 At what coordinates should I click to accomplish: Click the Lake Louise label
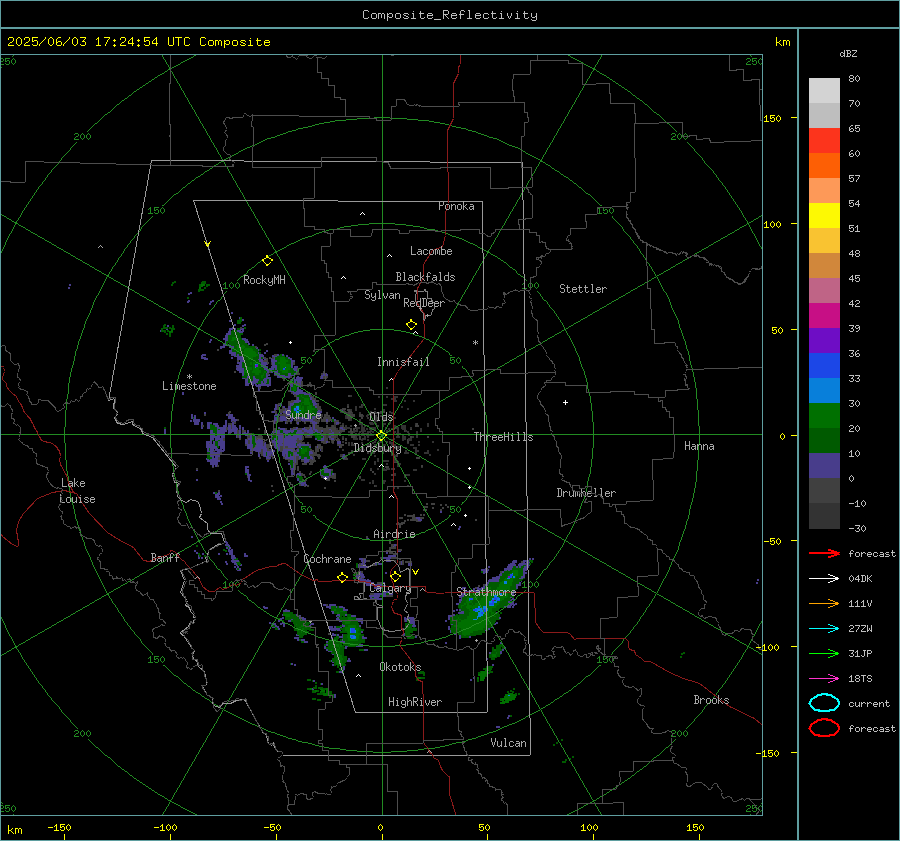(77, 491)
